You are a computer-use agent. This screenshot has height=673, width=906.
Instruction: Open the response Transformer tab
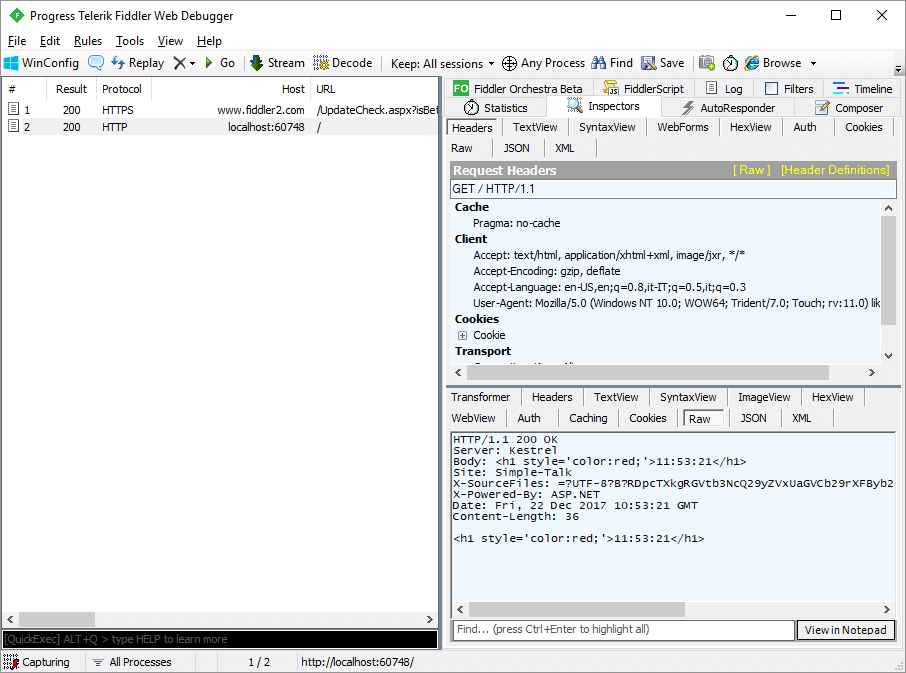[x=480, y=397]
